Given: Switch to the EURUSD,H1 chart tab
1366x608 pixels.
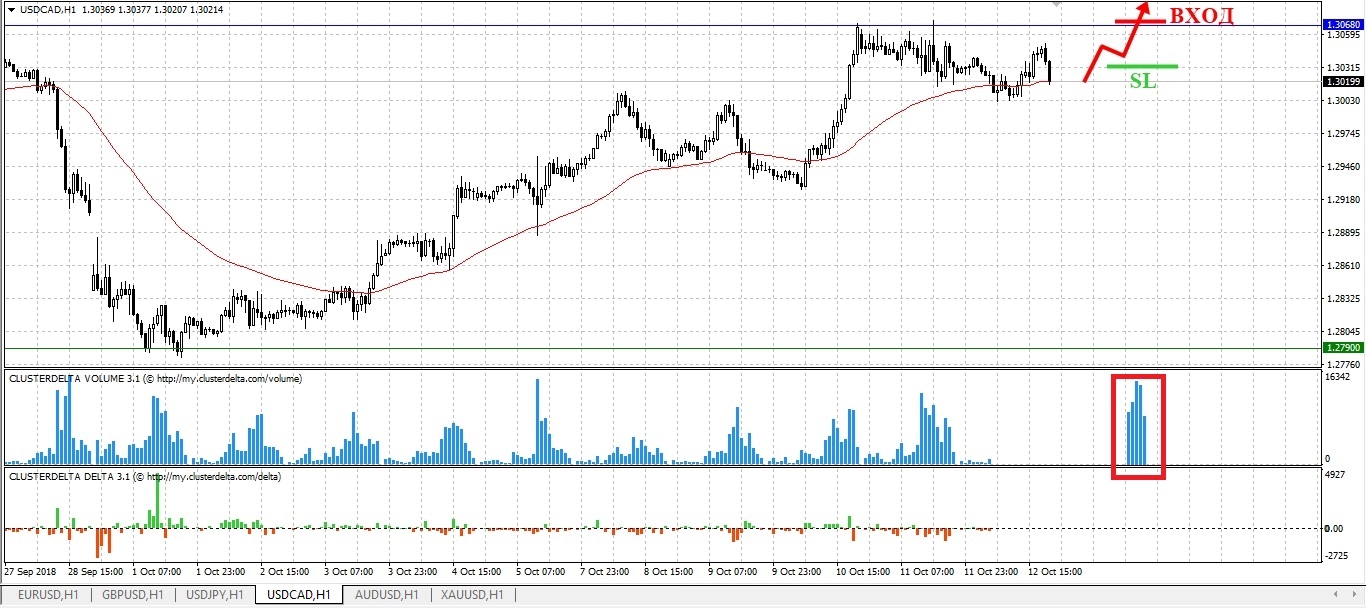Looking at the screenshot, I should [x=46, y=595].
